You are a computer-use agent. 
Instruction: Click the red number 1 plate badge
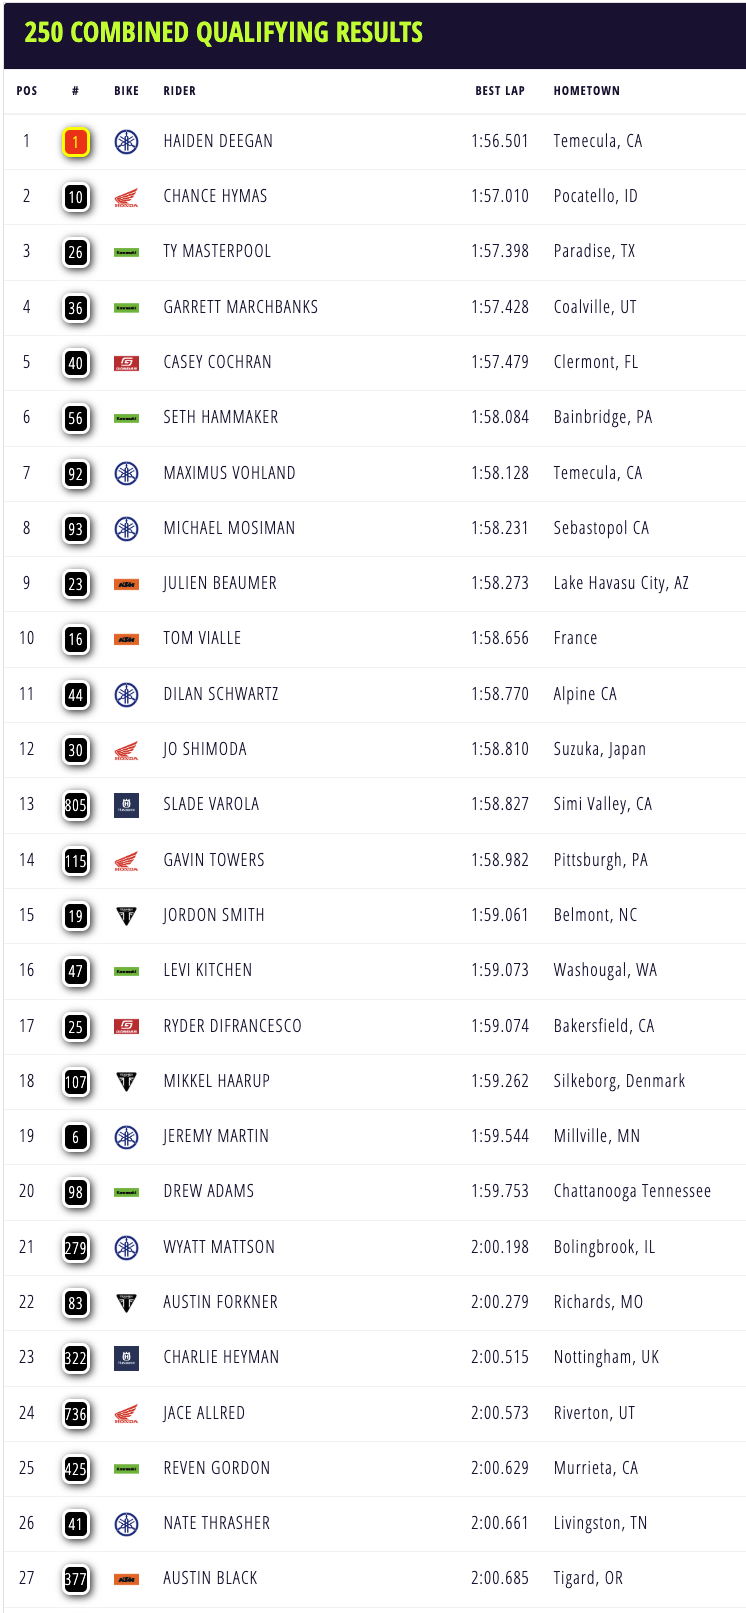tap(76, 142)
